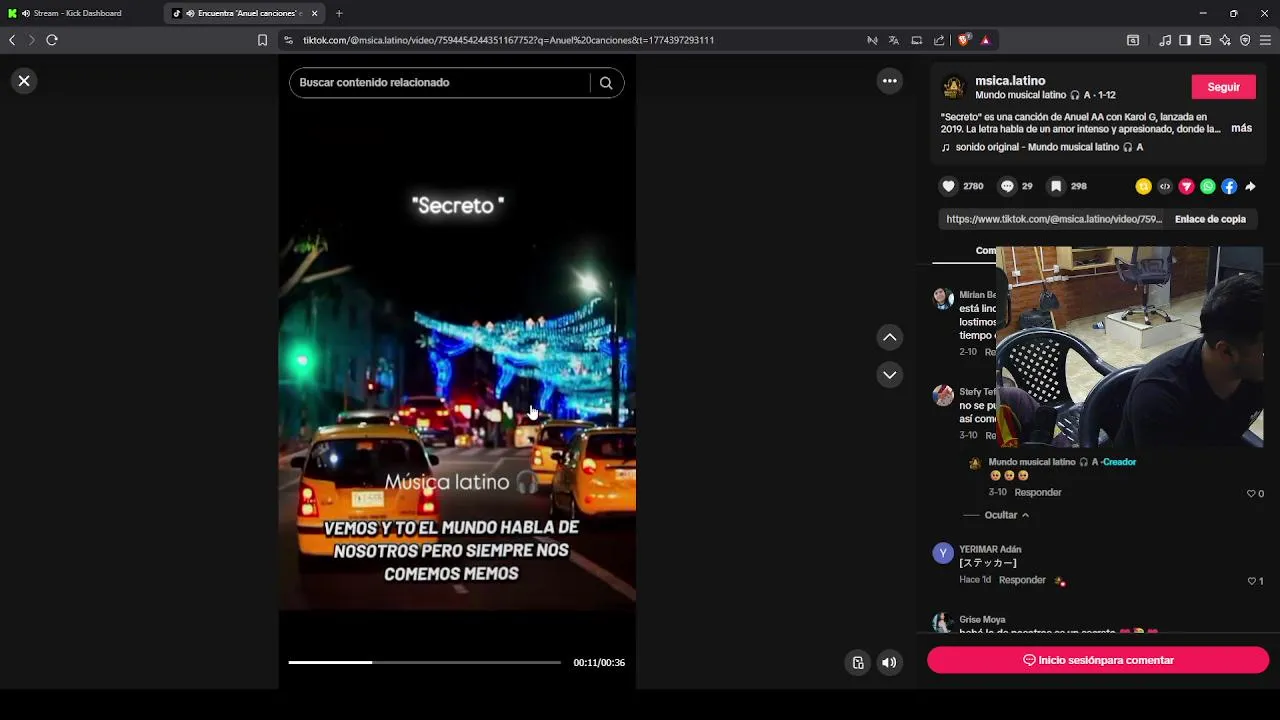
Task: Click the tab search icon in toolbar
Action: tap(1133, 40)
